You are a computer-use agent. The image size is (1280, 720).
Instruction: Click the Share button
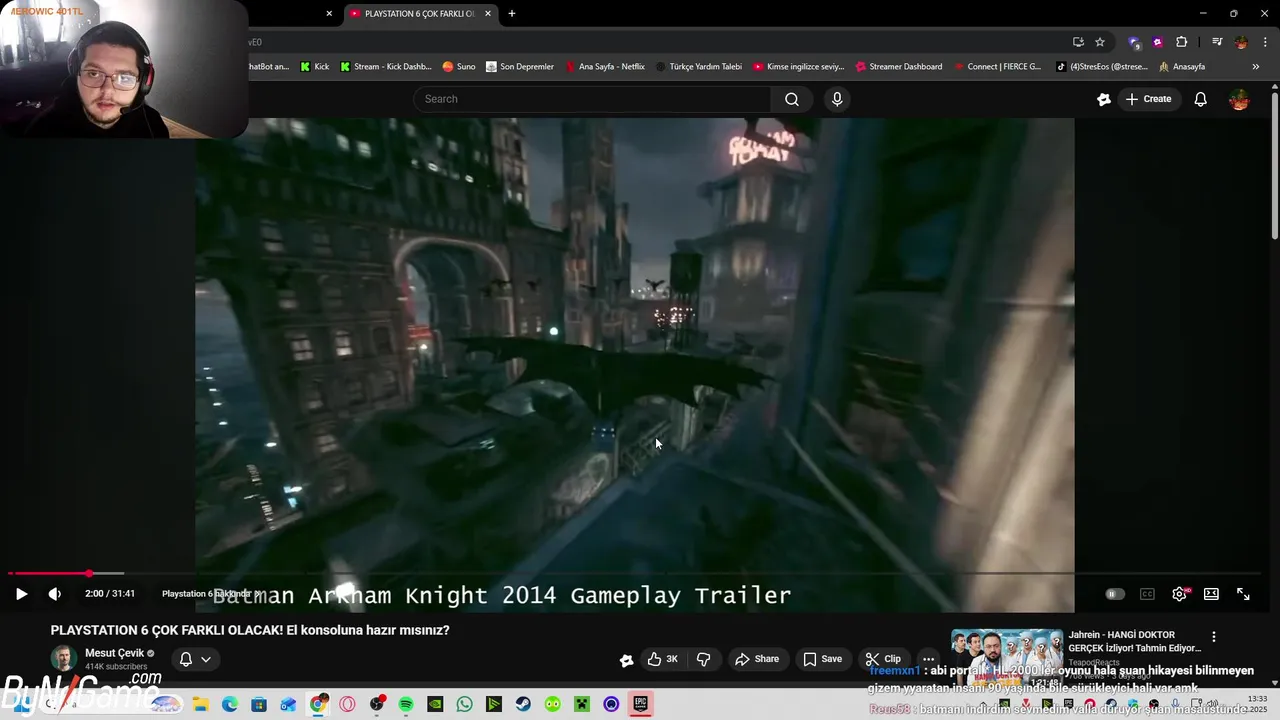(x=757, y=659)
